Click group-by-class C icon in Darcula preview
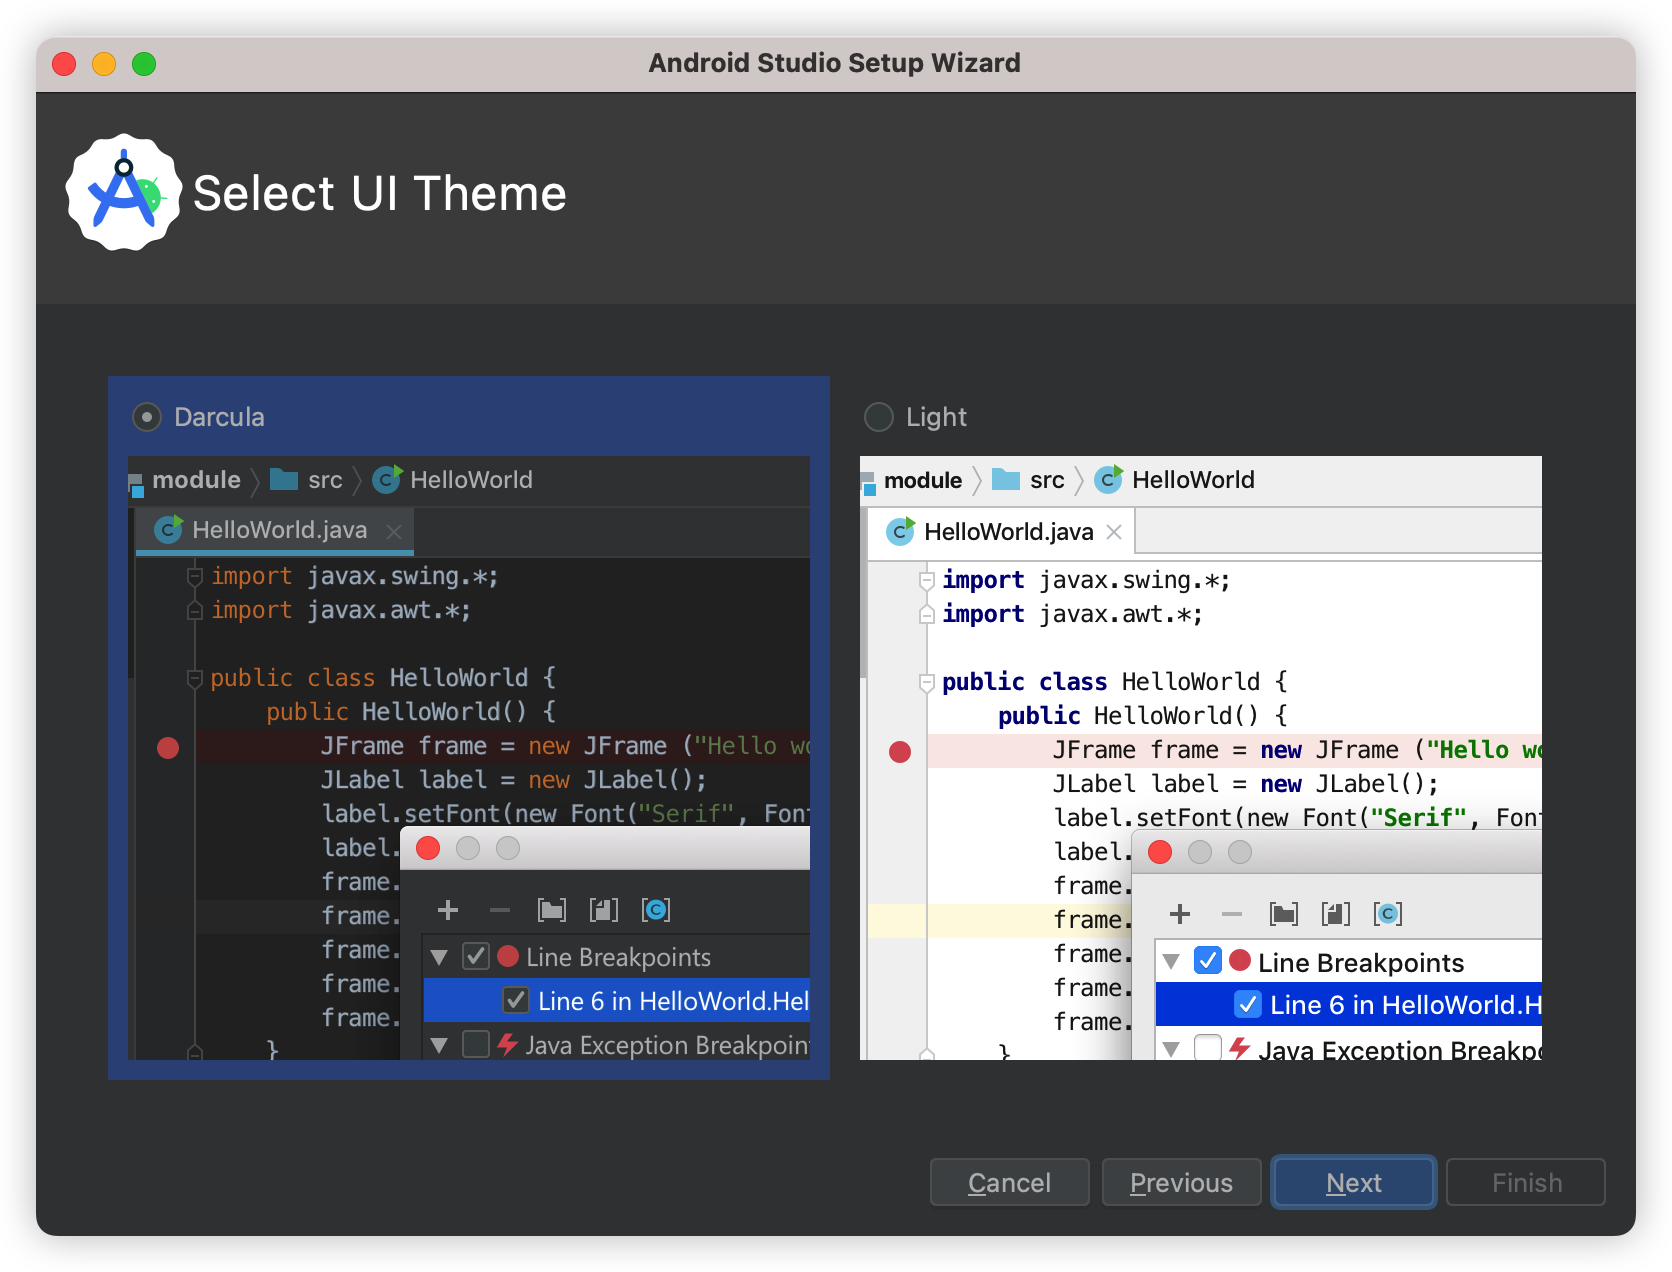This screenshot has width=1672, height=1272. coord(656,910)
